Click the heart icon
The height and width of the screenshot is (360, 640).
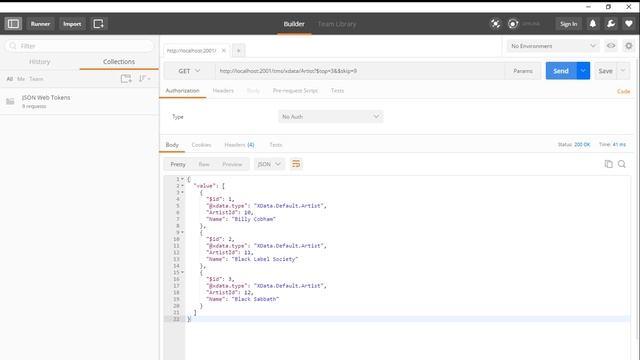click(629, 24)
